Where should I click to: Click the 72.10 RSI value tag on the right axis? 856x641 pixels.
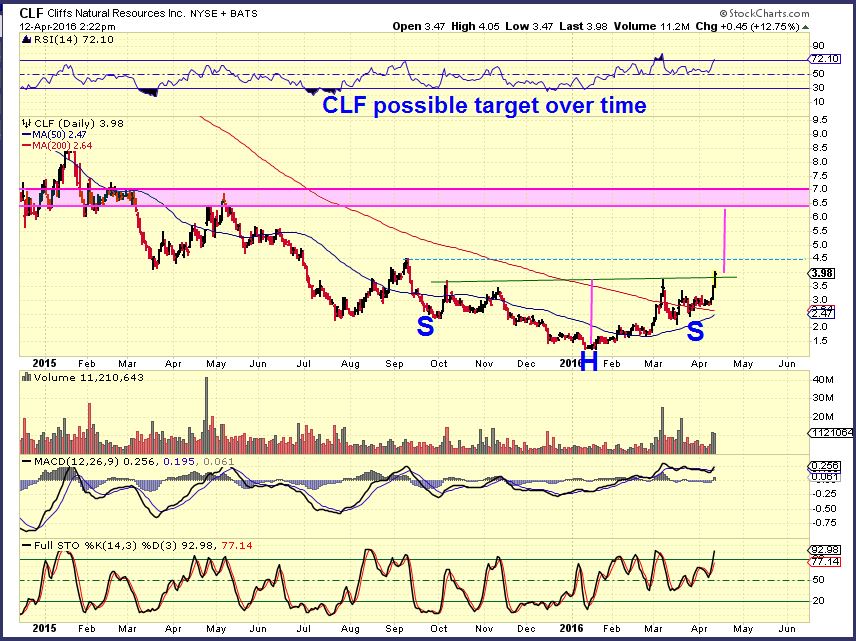[x=825, y=58]
